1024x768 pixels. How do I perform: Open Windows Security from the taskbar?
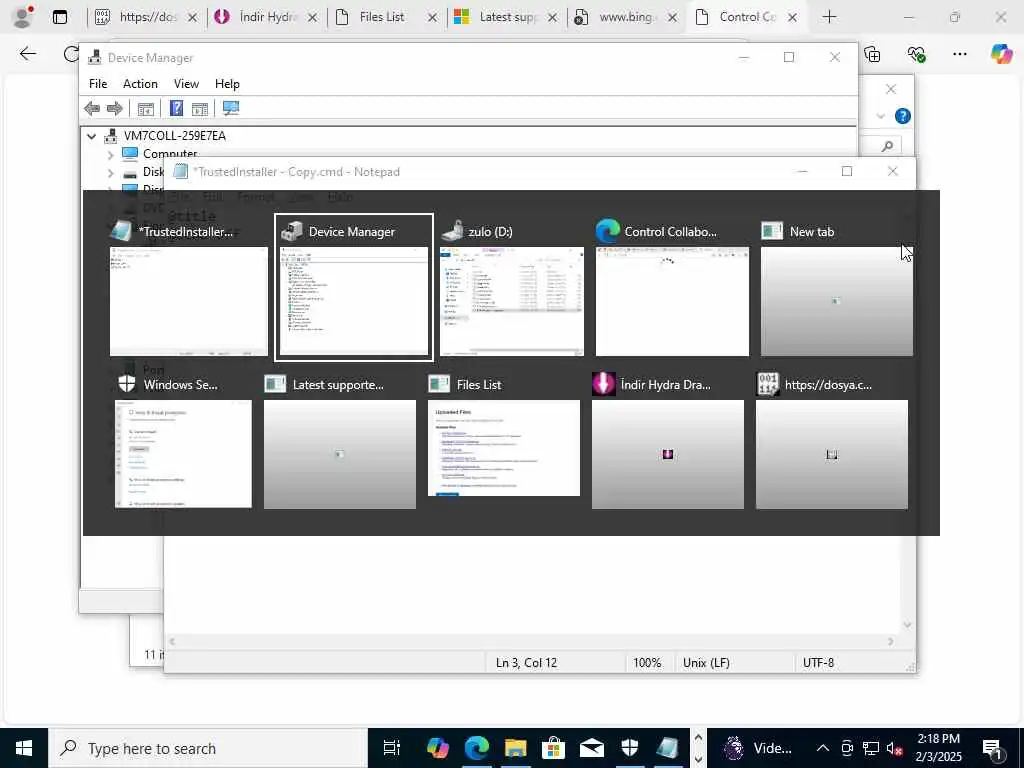630,748
